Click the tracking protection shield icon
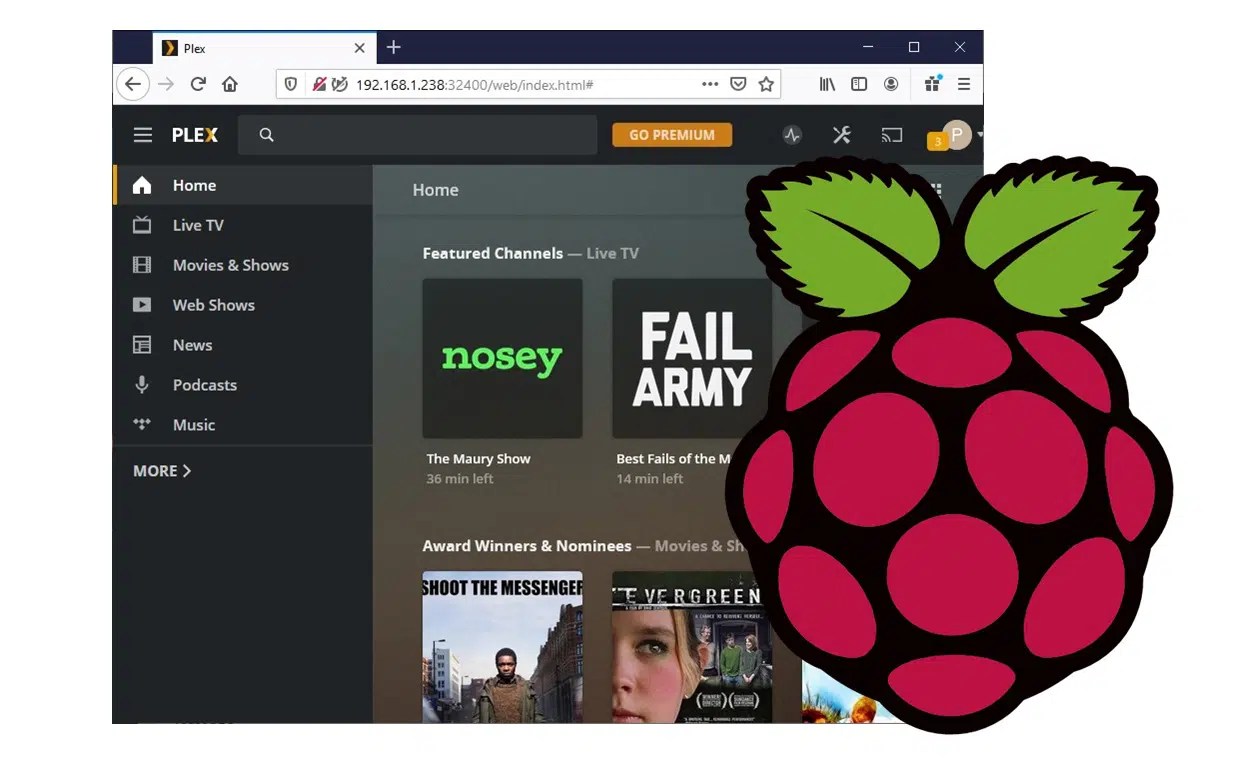This screenshot has height=772, width=1245. point(291,84)
